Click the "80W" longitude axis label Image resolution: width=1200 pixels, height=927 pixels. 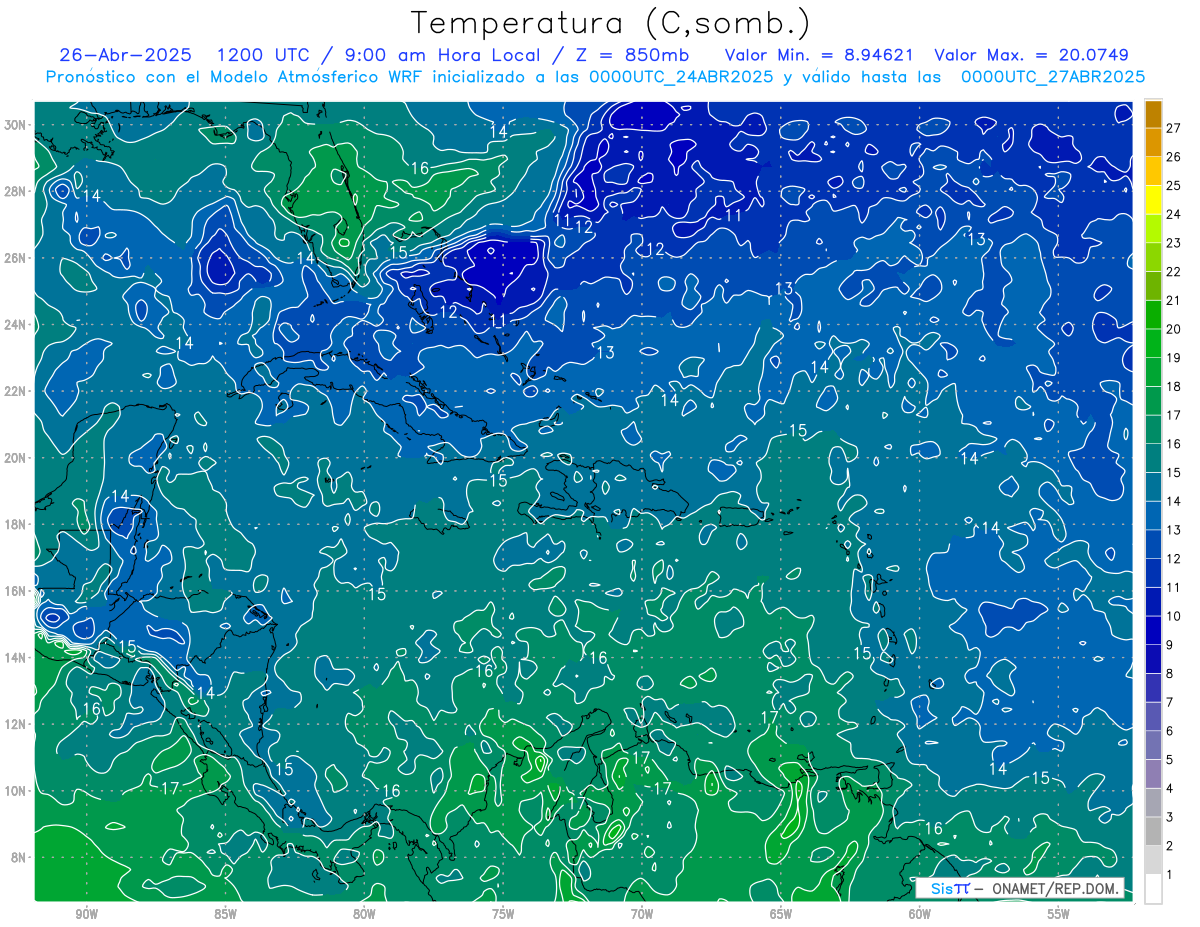pyautogui.click(x=364, y=914)
